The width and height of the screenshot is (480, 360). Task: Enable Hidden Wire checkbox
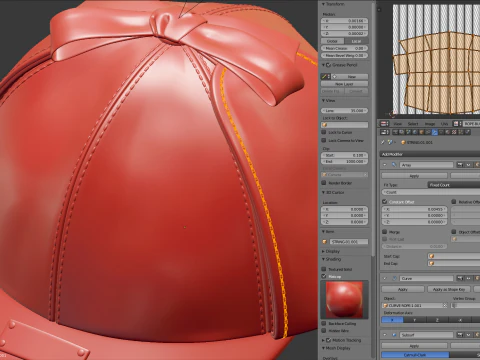(x=324, y=331)
